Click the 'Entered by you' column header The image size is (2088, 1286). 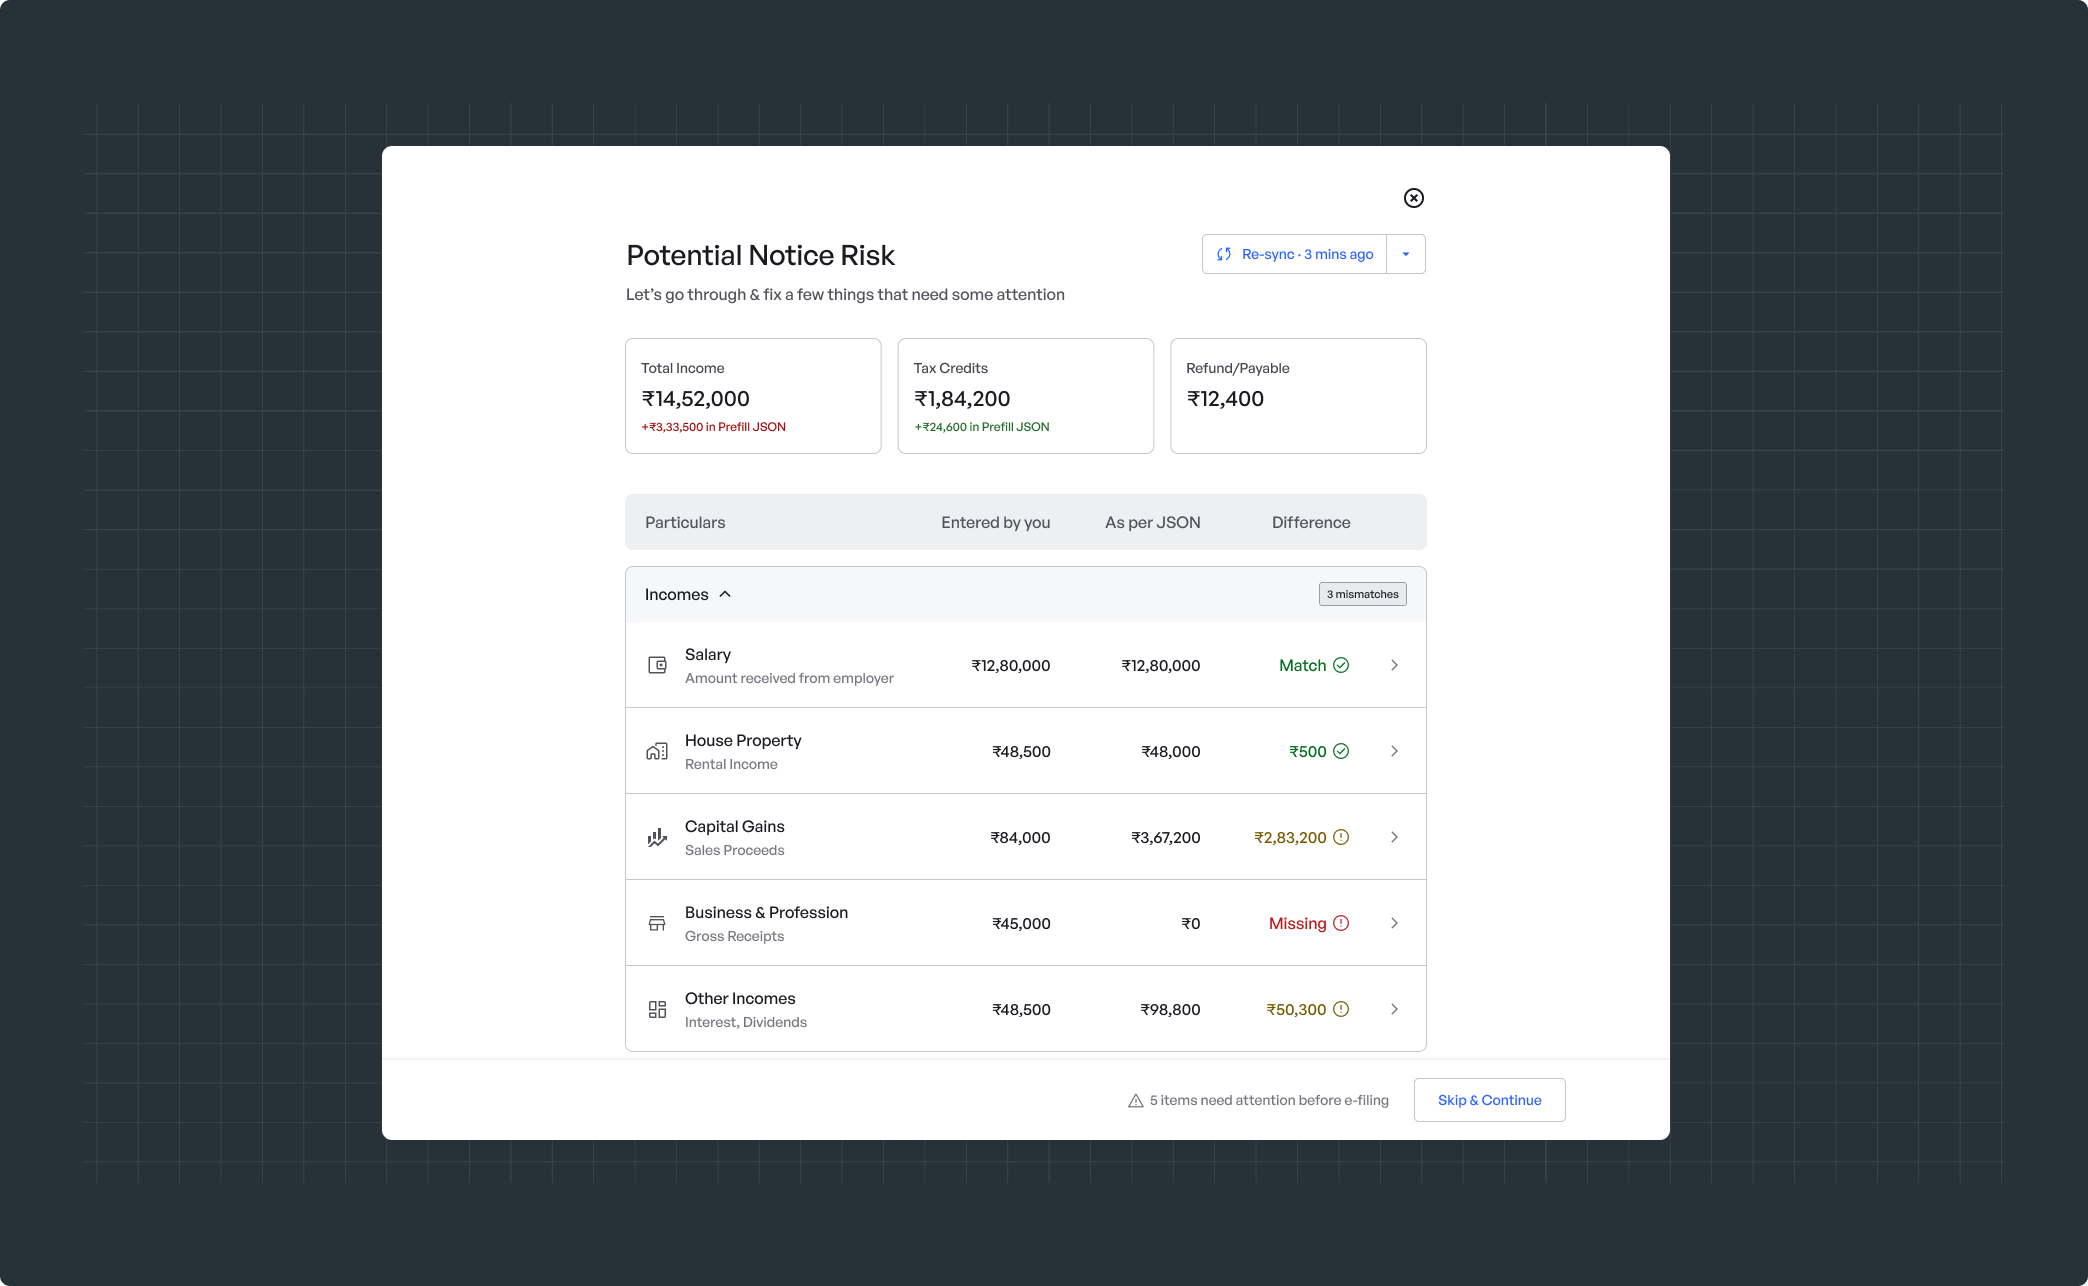click(x=995, y=522)
